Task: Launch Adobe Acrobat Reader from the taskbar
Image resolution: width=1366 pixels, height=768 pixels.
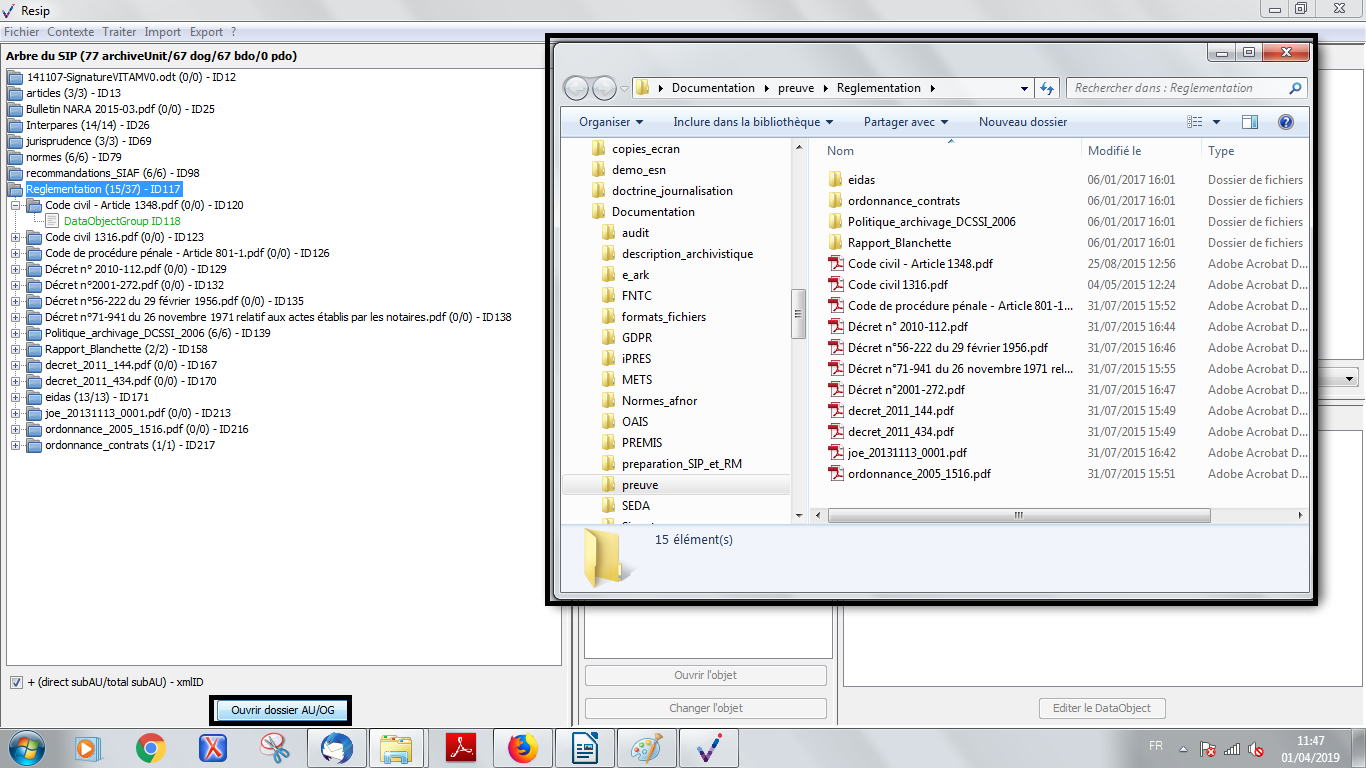Action: 459,747
